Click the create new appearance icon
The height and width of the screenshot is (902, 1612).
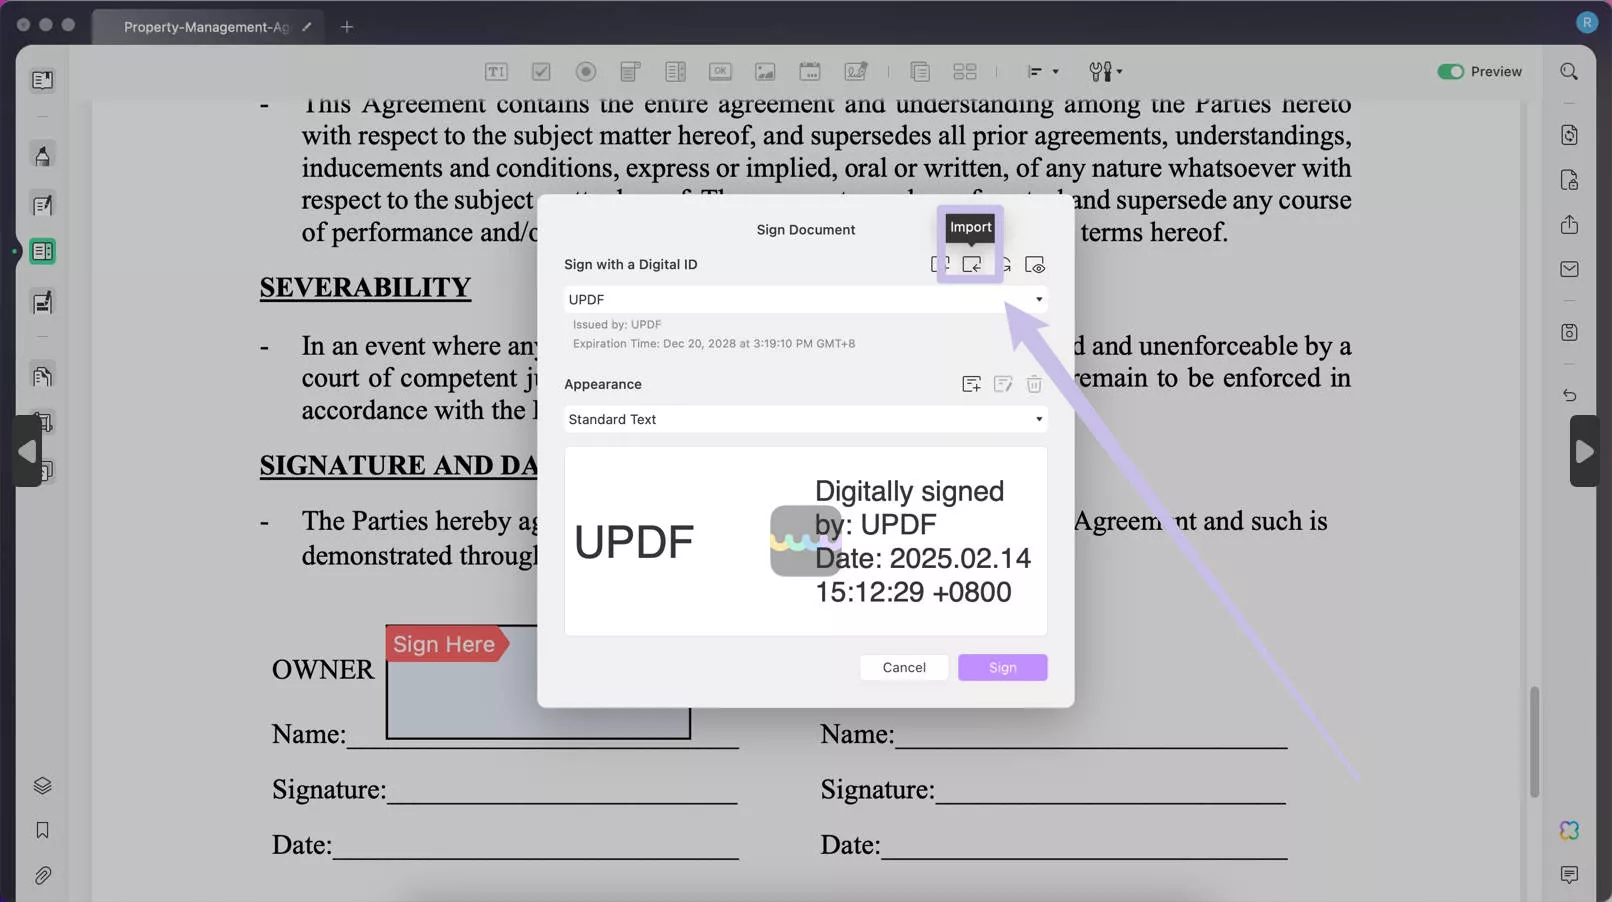point(971,384)
